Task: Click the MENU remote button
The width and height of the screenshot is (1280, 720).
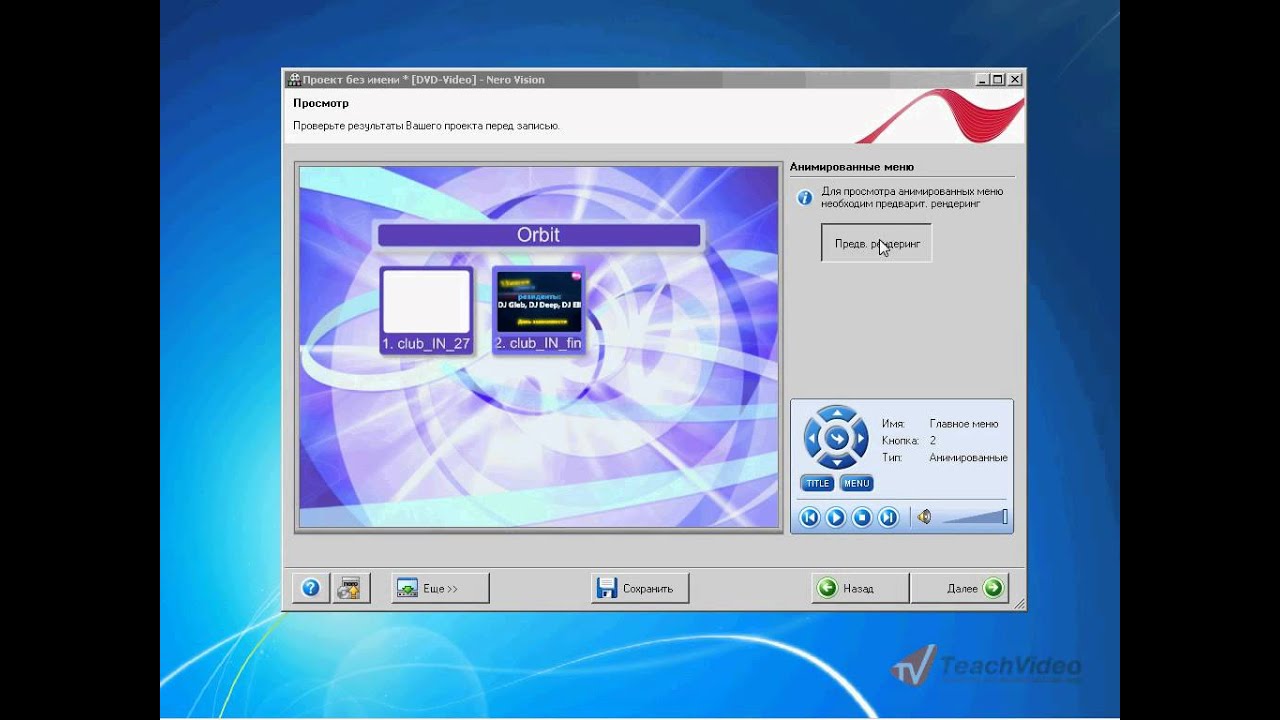Action: 857,484
